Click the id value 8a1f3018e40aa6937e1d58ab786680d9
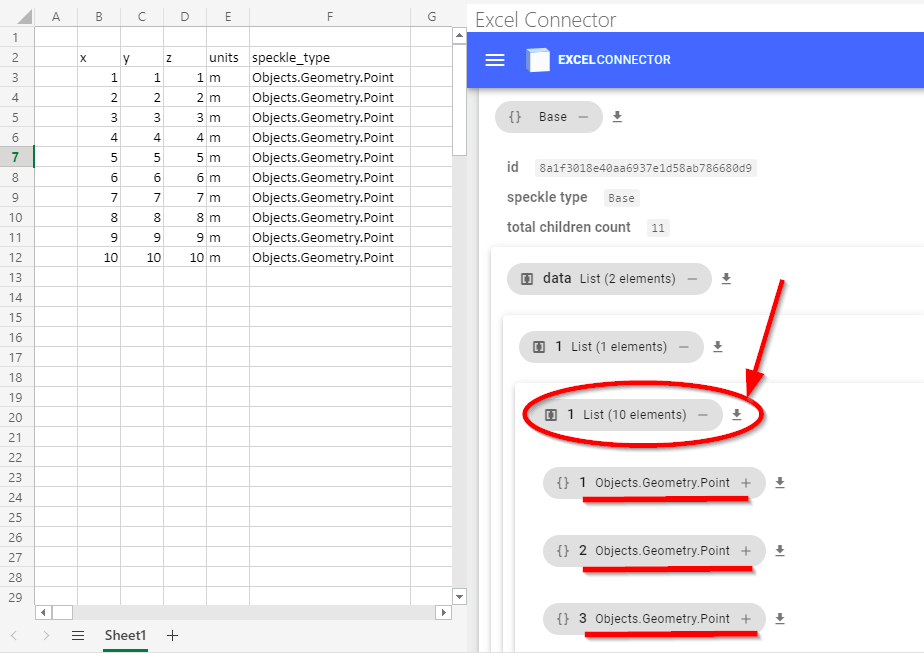 (x=645, y=168)
